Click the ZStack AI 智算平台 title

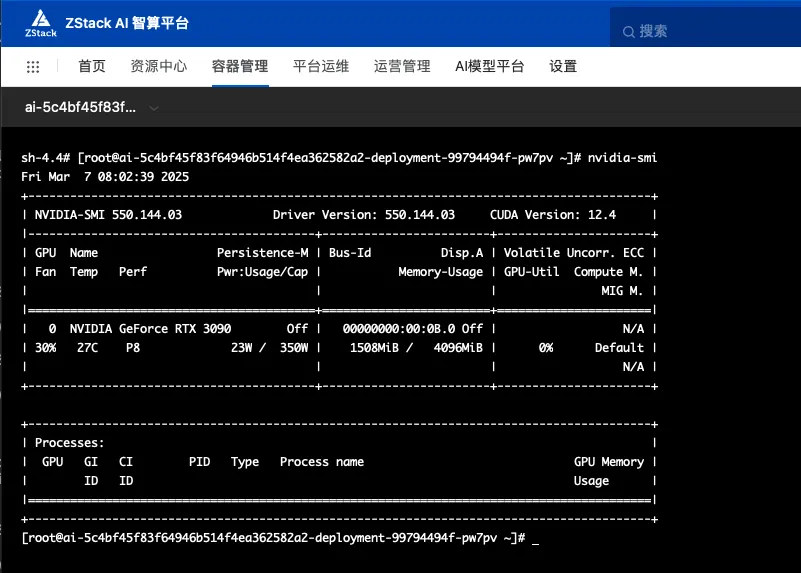[127, 23]
